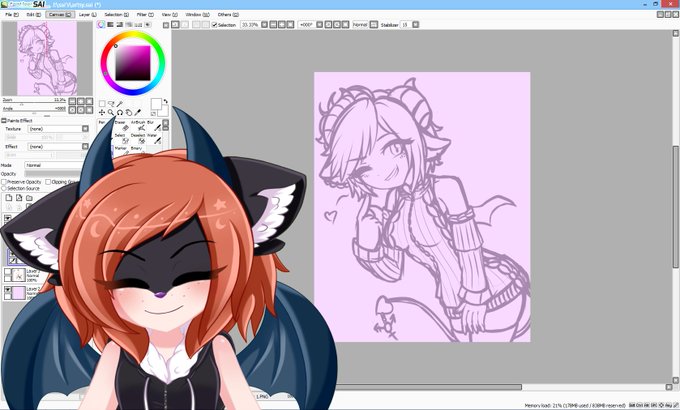Zoom in using navigator plus button
This screenshot has width=680, height=410.
[81, 101]
